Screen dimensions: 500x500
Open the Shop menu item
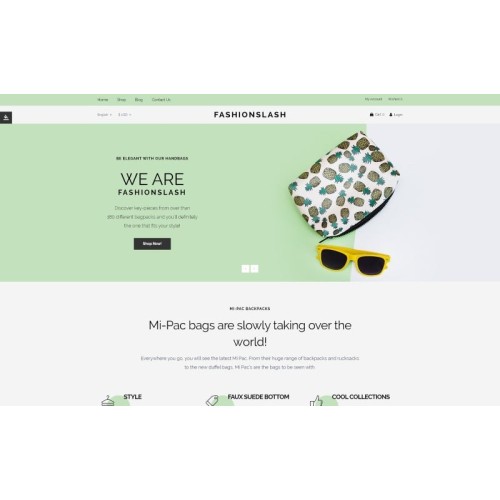122,100
